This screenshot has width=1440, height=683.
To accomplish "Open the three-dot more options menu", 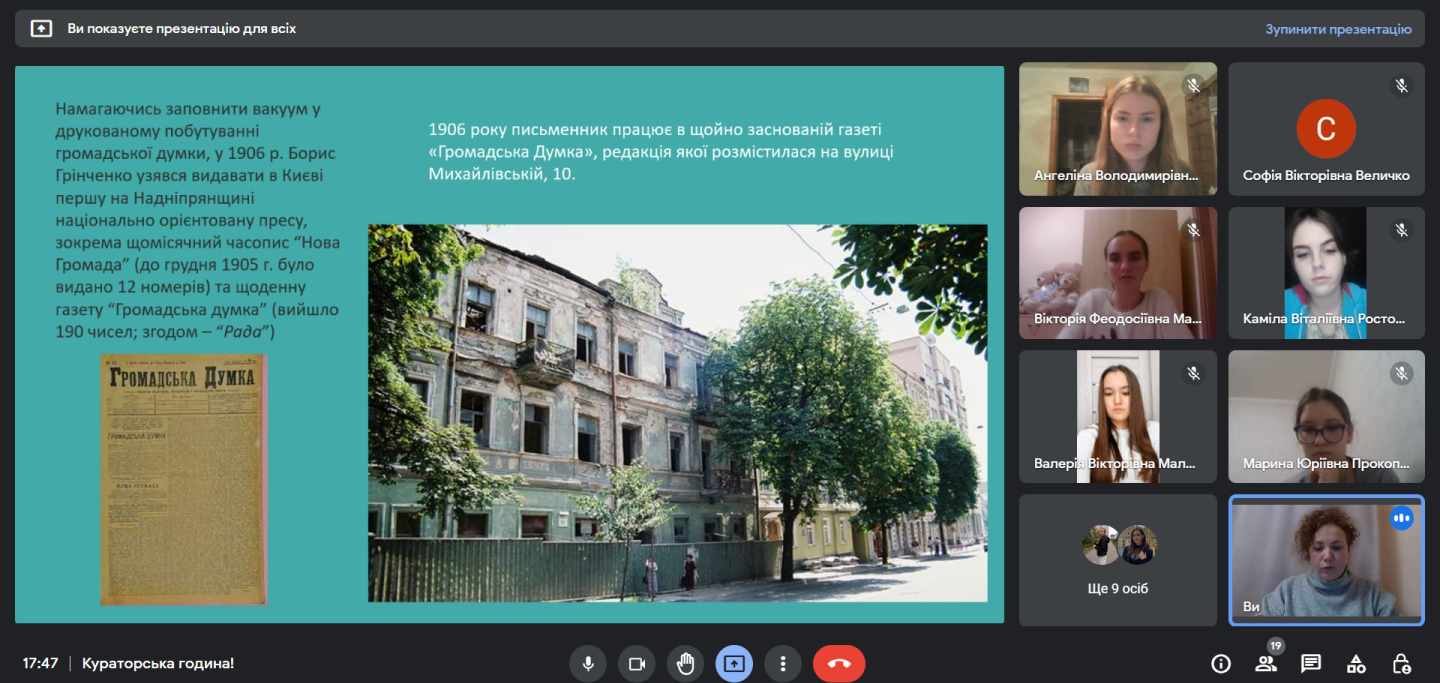I will pyautogui.click(x=783, y=663).
